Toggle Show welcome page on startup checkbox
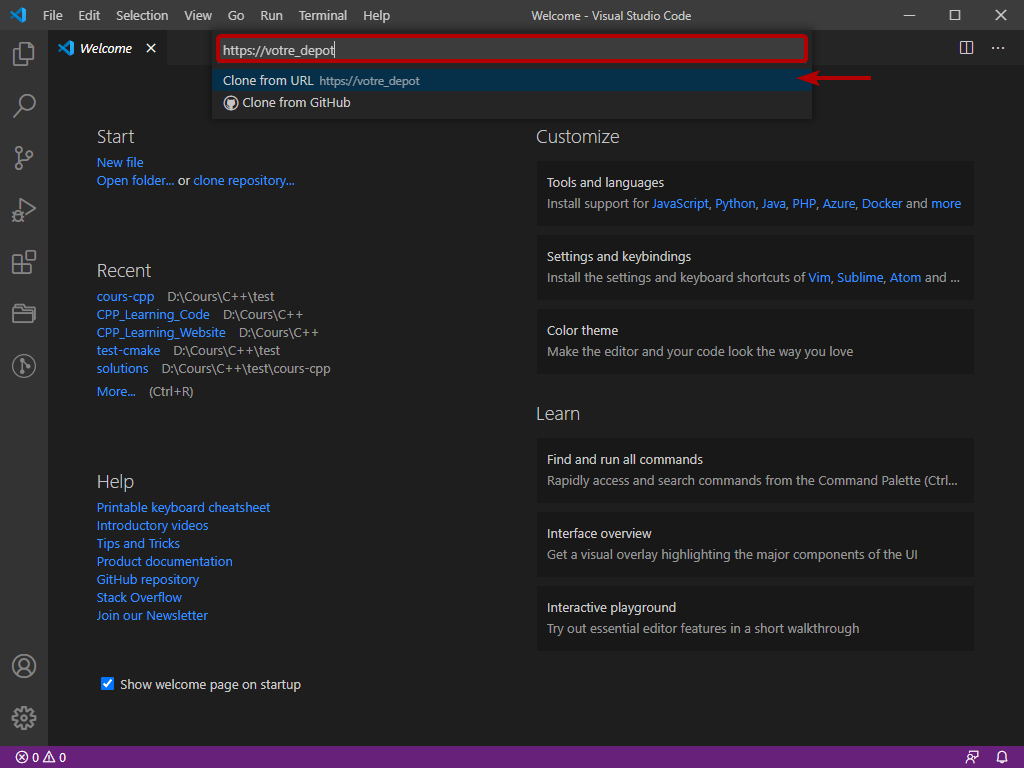The width and height of the screenshot is (1024, 768). coord(107,684)
